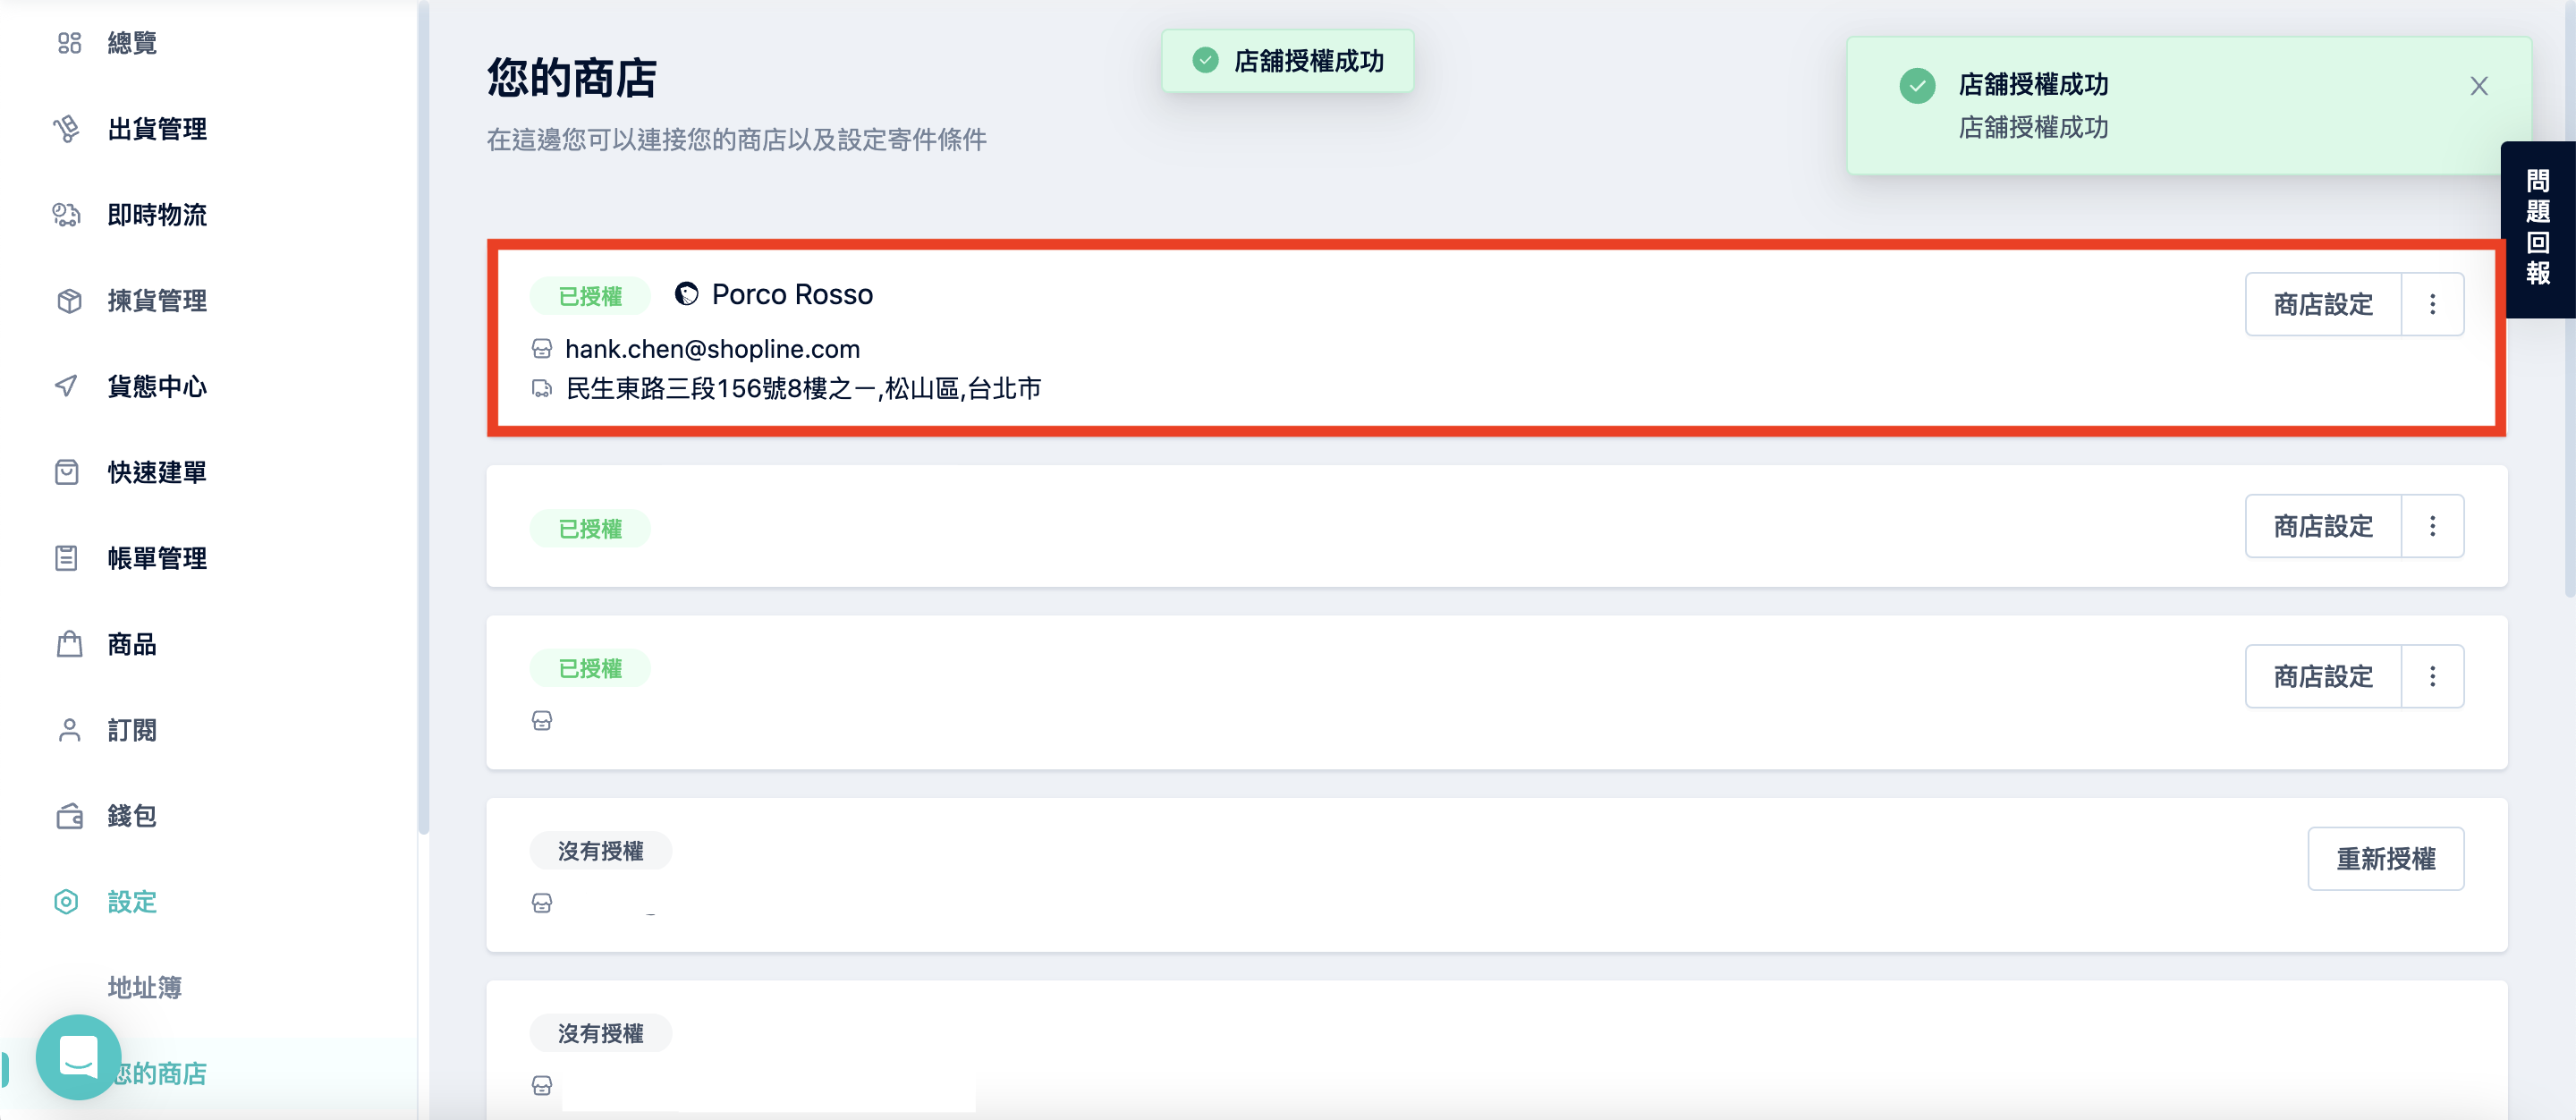
Task: Open 快速建單 menu item
Action: [156, 472]
